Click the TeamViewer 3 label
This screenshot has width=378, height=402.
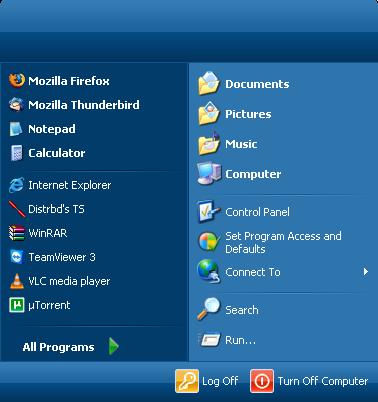(62, 257)
